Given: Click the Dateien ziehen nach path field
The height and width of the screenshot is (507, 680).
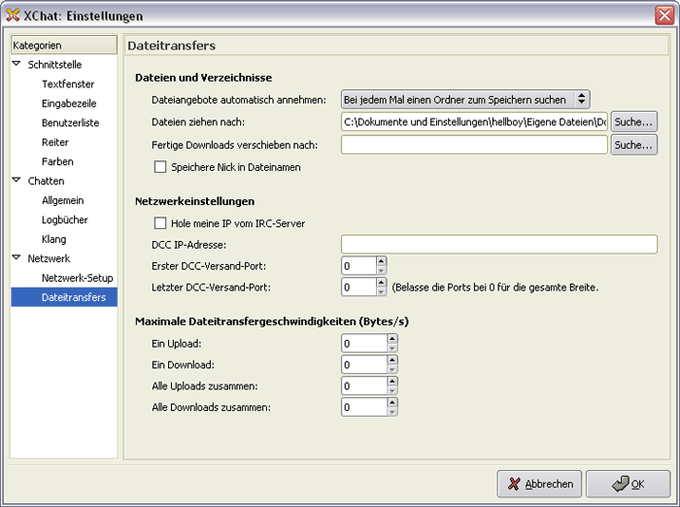Looking at the screenshot, I should 474,122.
